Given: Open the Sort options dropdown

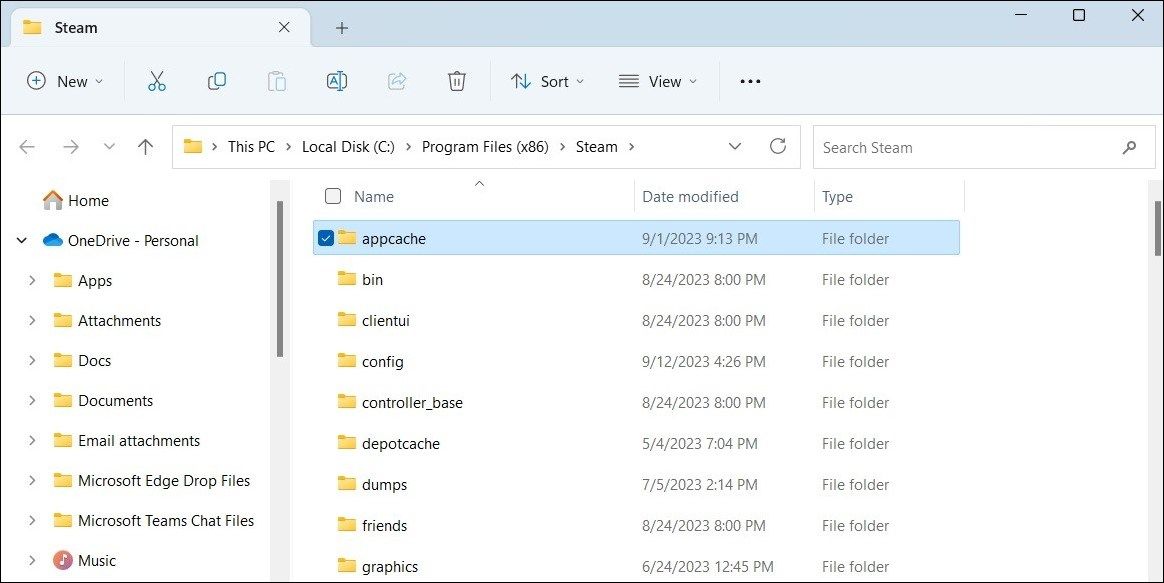Looking at the screenshot, I should tap(547, 81).
